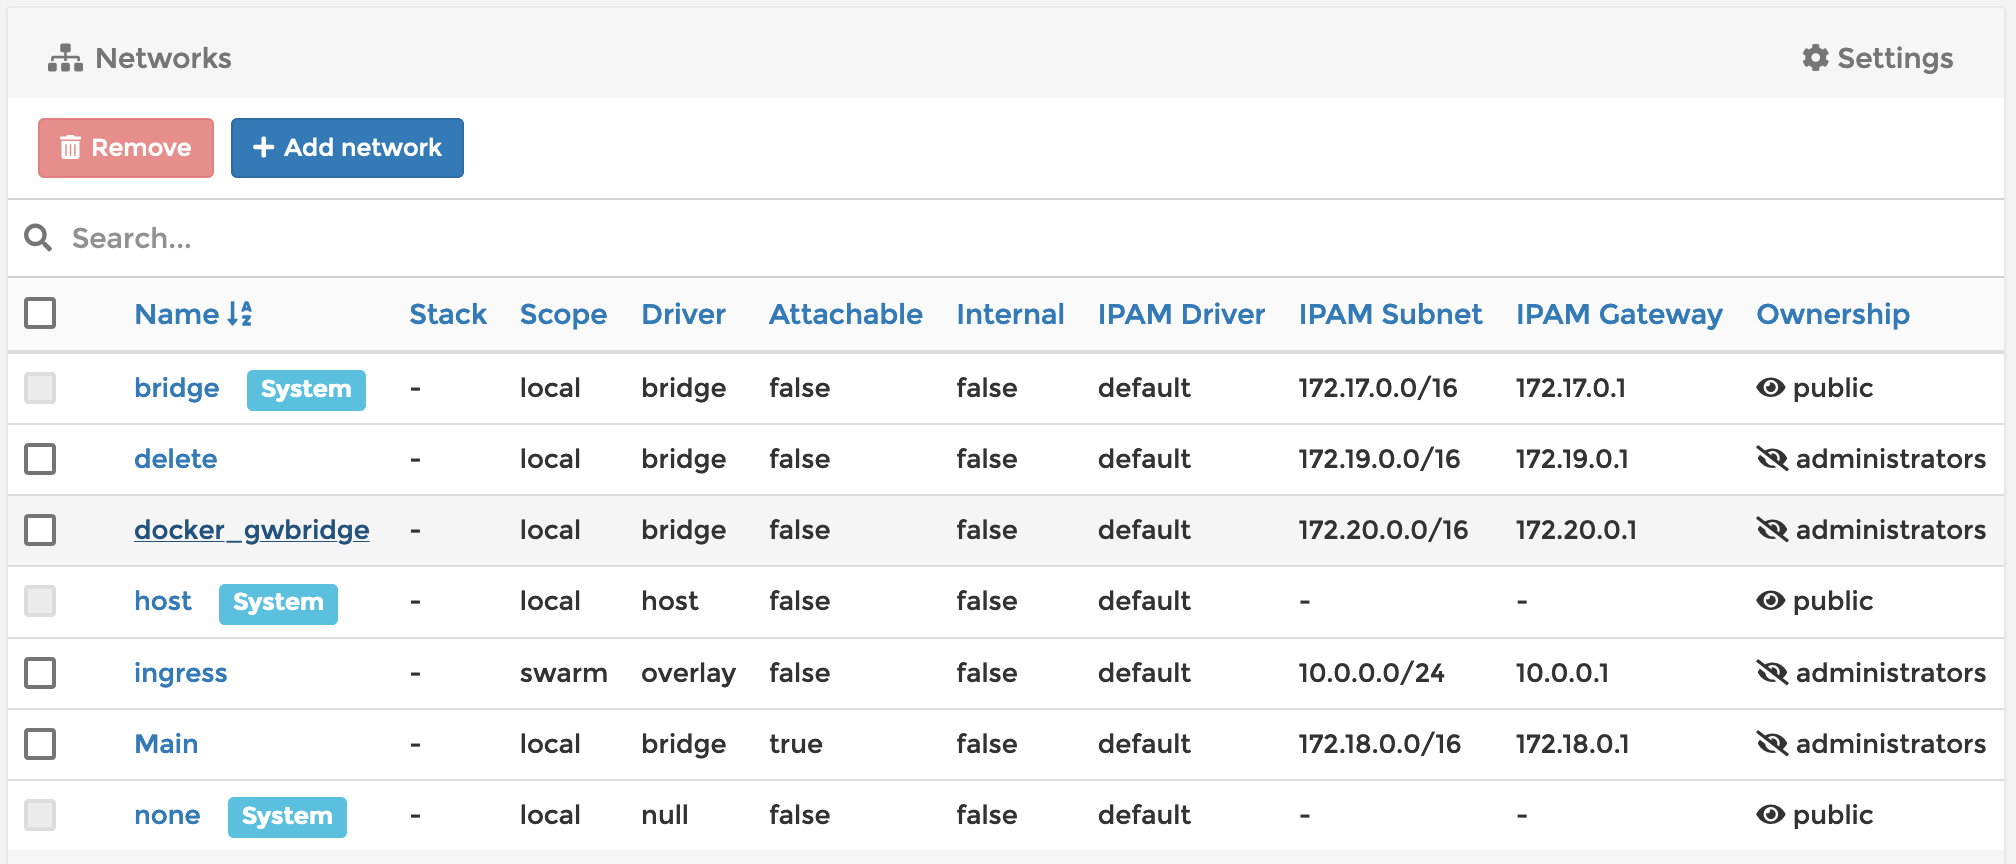Click the public eye icon for bridge
This screenshot has height=864, width=2016.
(1770, 388)
